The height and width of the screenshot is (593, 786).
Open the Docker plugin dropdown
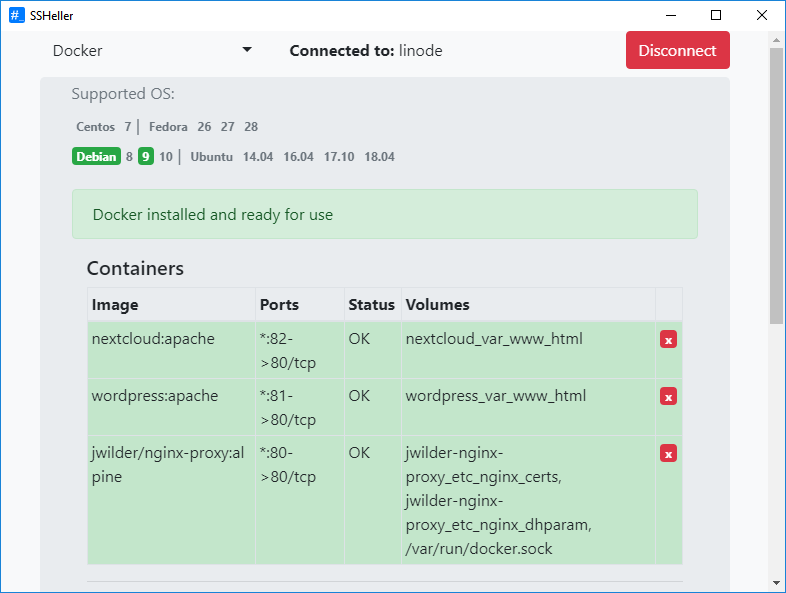coord(152,51)
